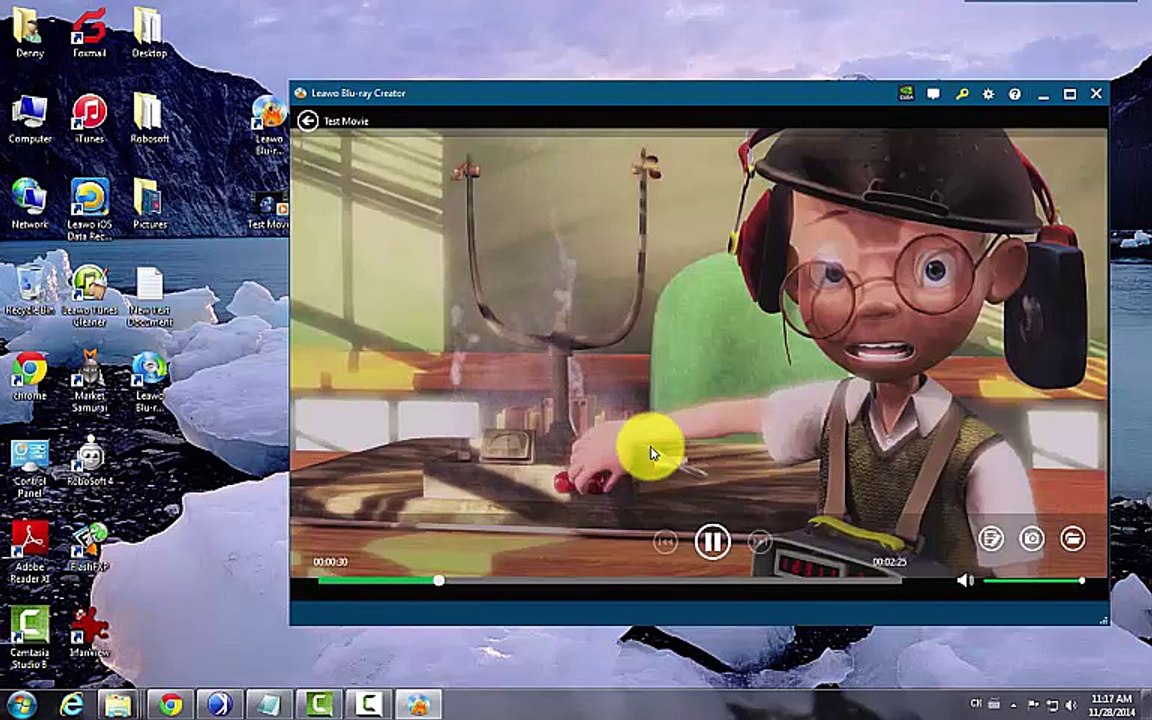Click the Leawo Blu-ray Creator title logo
The width and height of the screenshot is (1152, 720).
pyautogui.click(x=300, y=93)
